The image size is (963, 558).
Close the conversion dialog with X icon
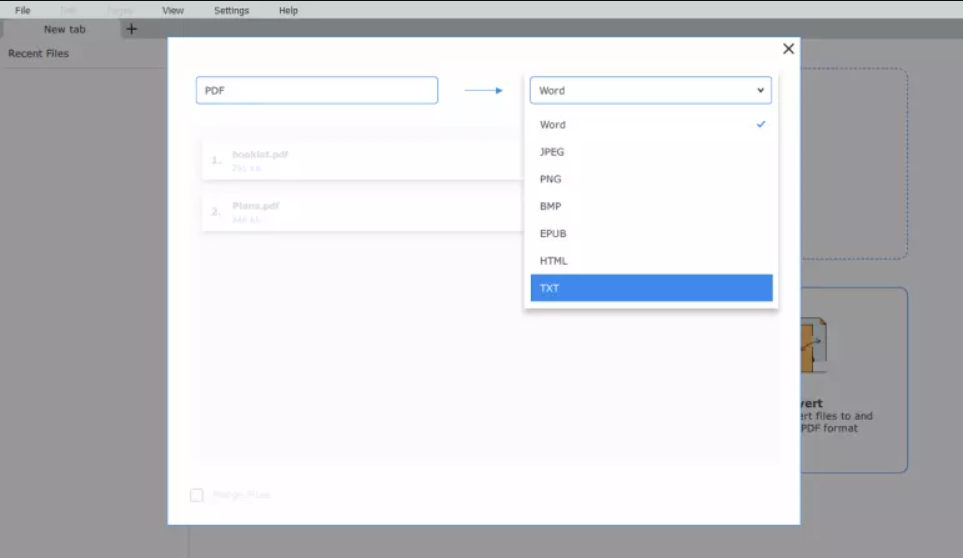[789, 48]
